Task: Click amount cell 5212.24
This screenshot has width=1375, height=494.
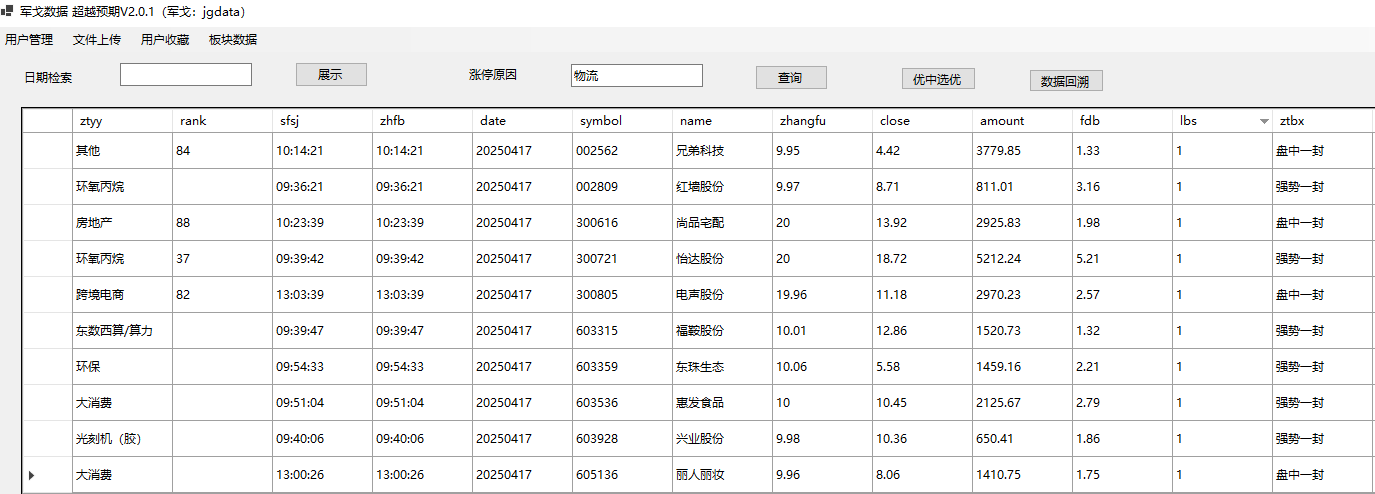Action: 1022,259
